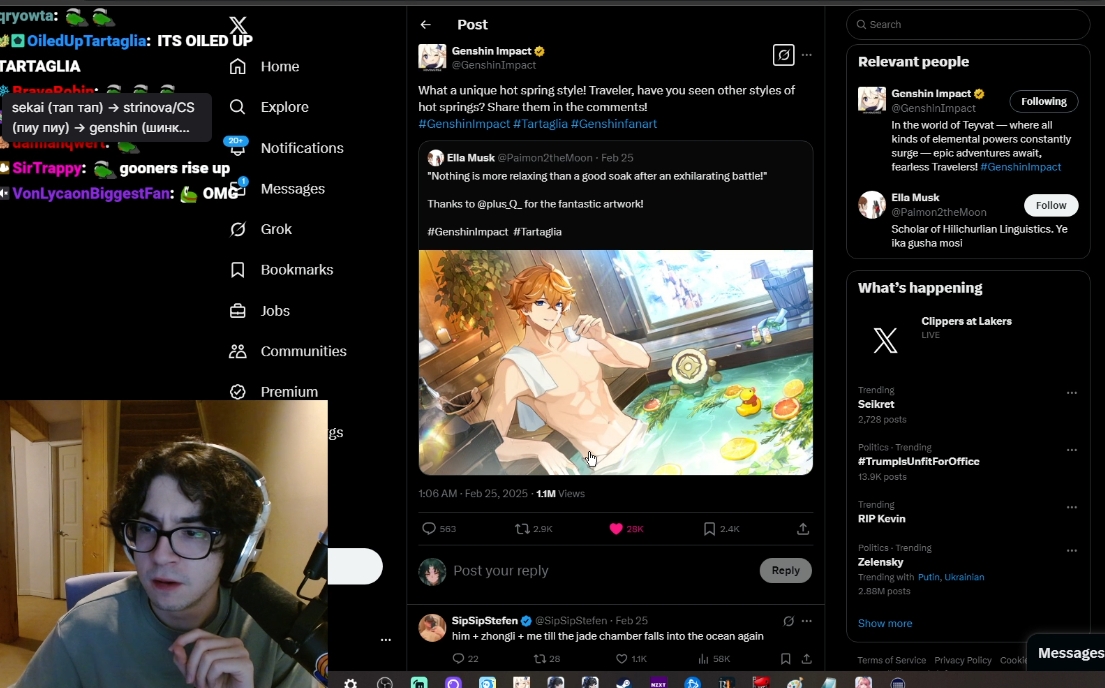Toggle bookmark on post showing 2.4K
This screenshot has width=1105, height=688.
click(x=710, y=529)
